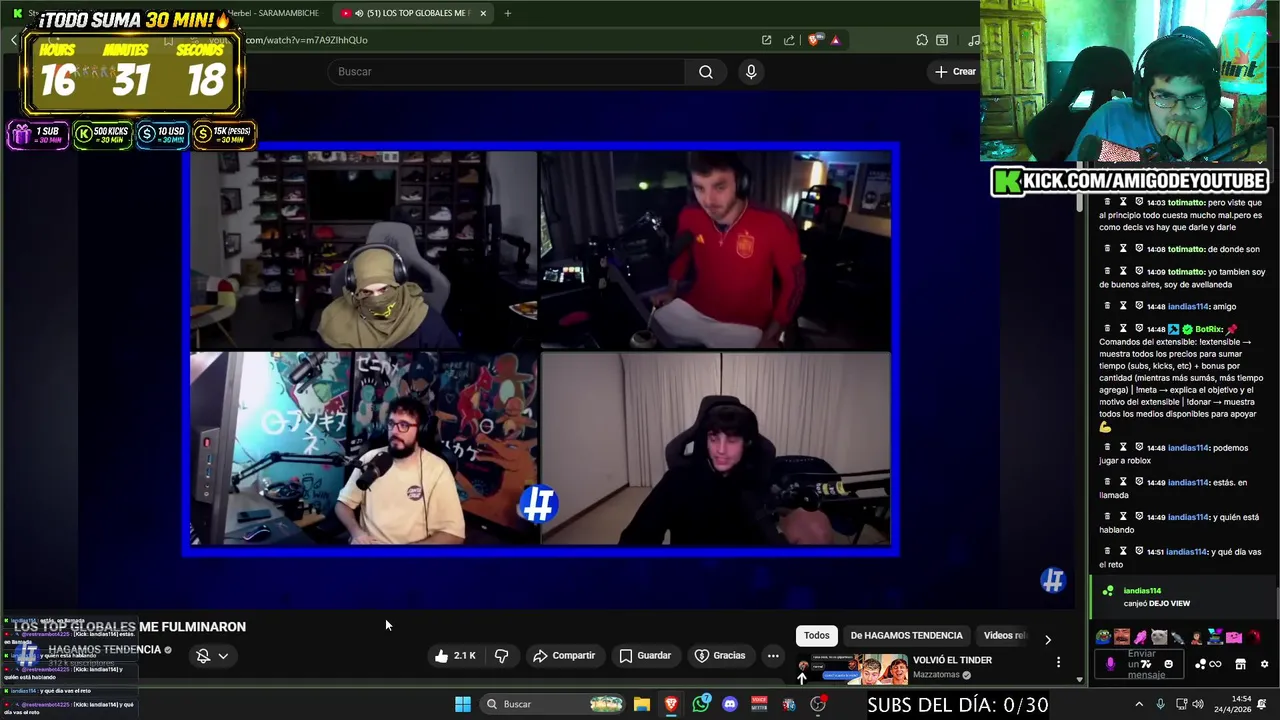The width and height of the screenshot is (1280, 720).
Task: Open the Windows Start menu
Action: tap(463, 704)
